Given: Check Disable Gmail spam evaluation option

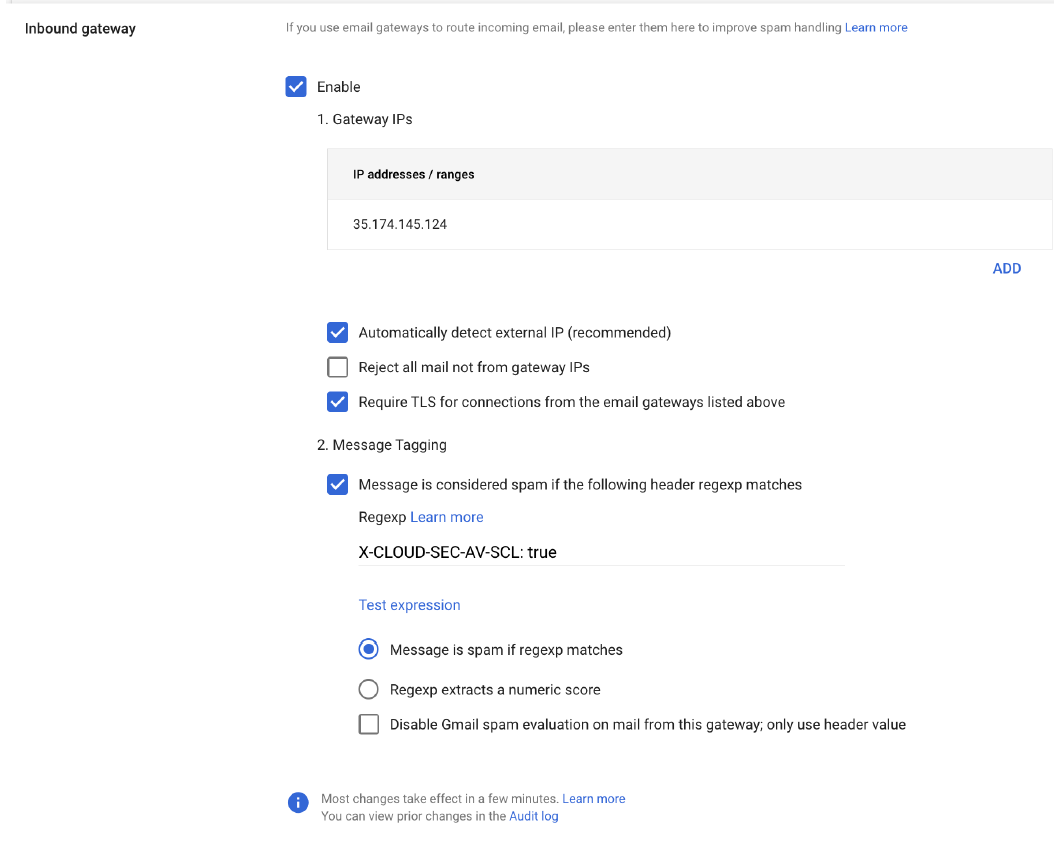Looking at the screenshot, I should pos(369,724).
